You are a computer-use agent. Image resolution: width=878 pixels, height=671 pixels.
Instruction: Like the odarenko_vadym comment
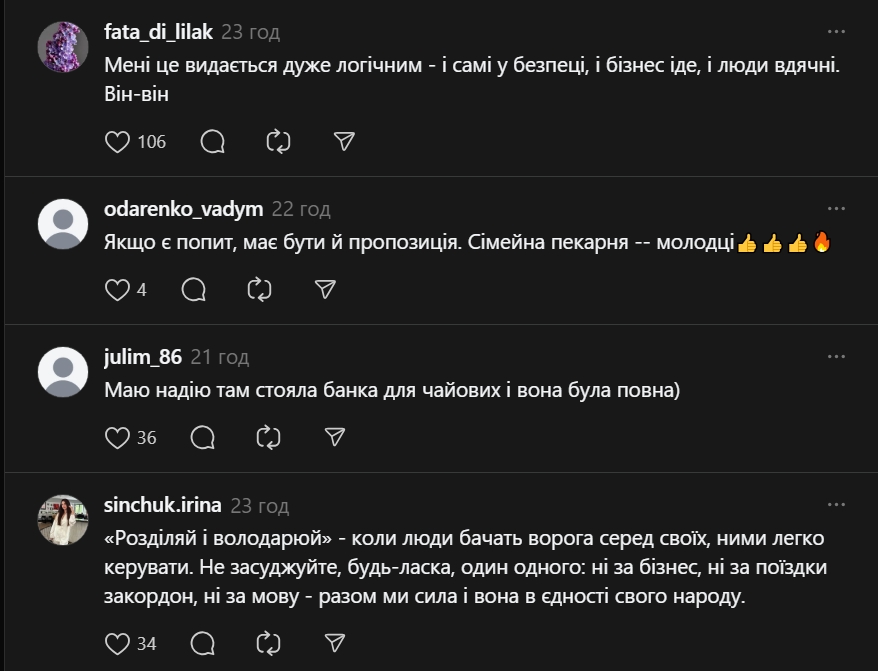point(118,289)
